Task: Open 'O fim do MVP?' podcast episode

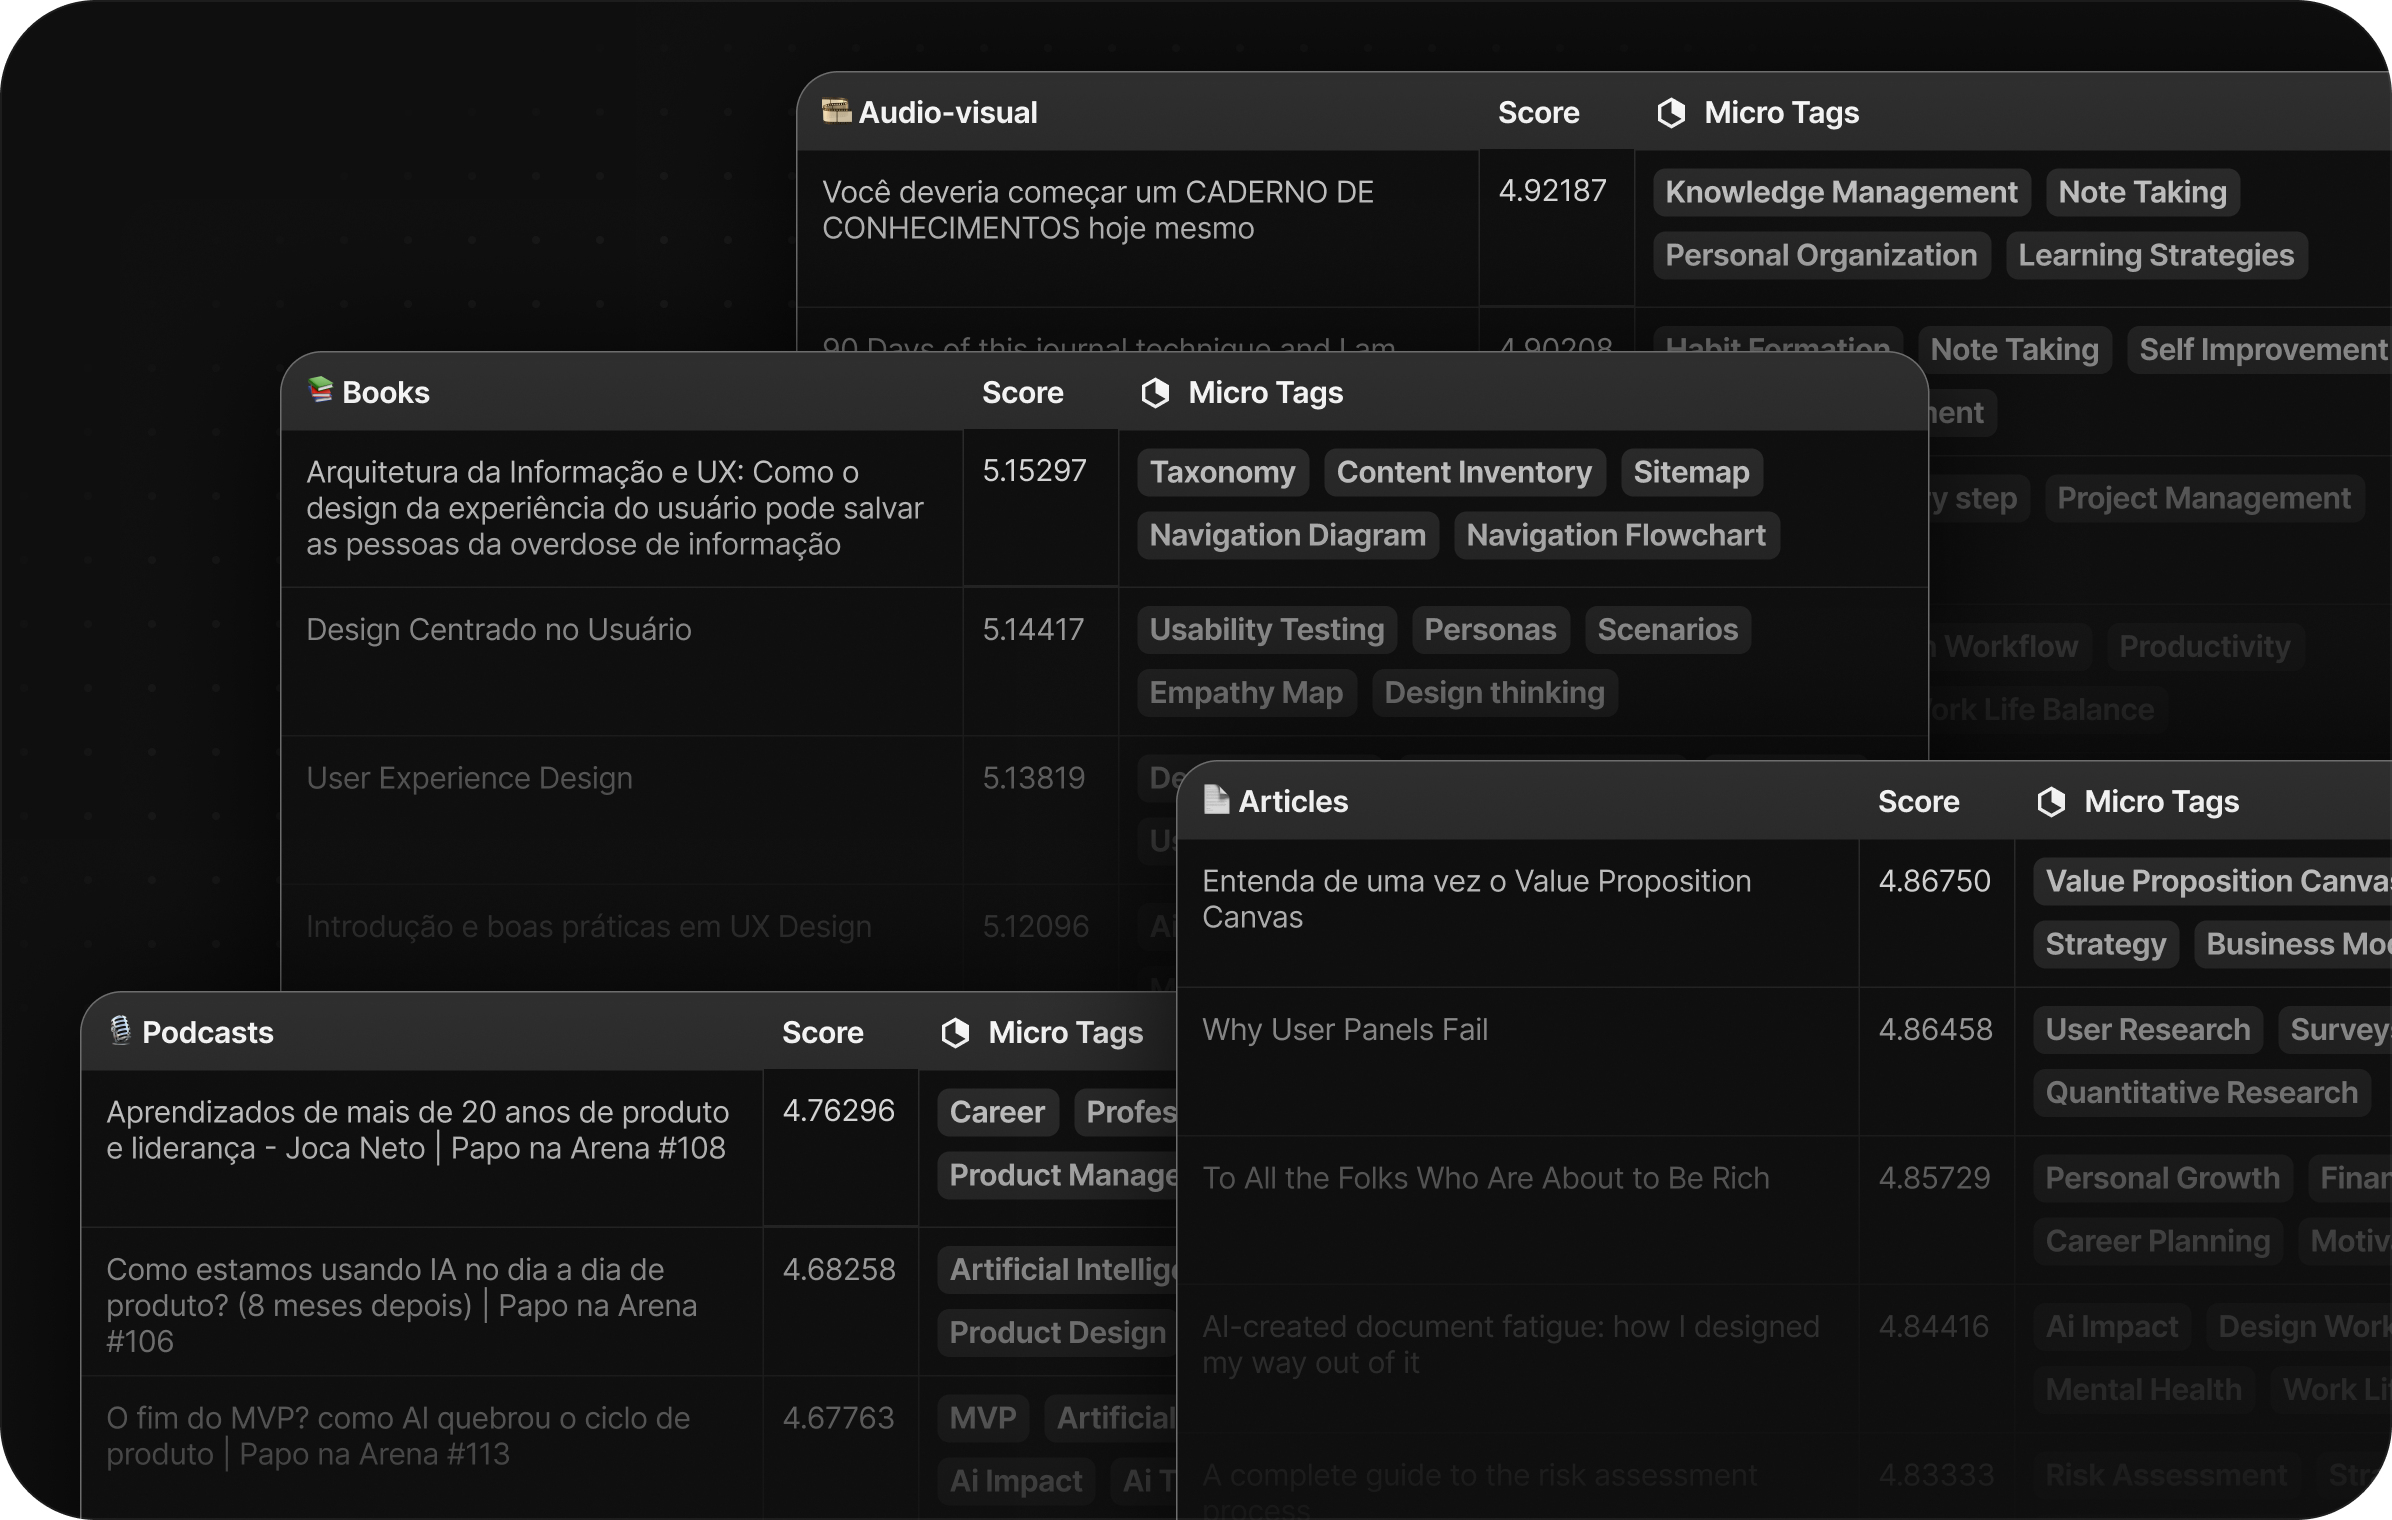Action: point(398,1436)
